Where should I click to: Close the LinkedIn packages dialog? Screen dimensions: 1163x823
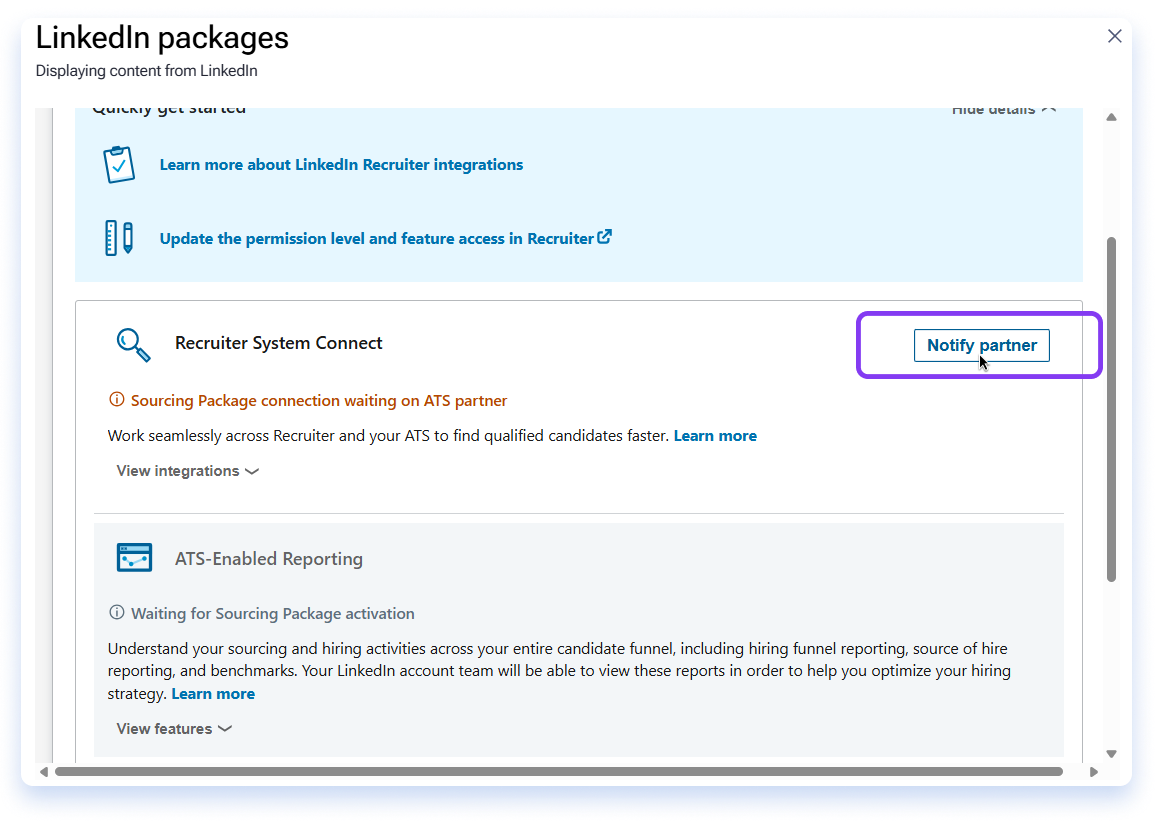(1114, 36)
